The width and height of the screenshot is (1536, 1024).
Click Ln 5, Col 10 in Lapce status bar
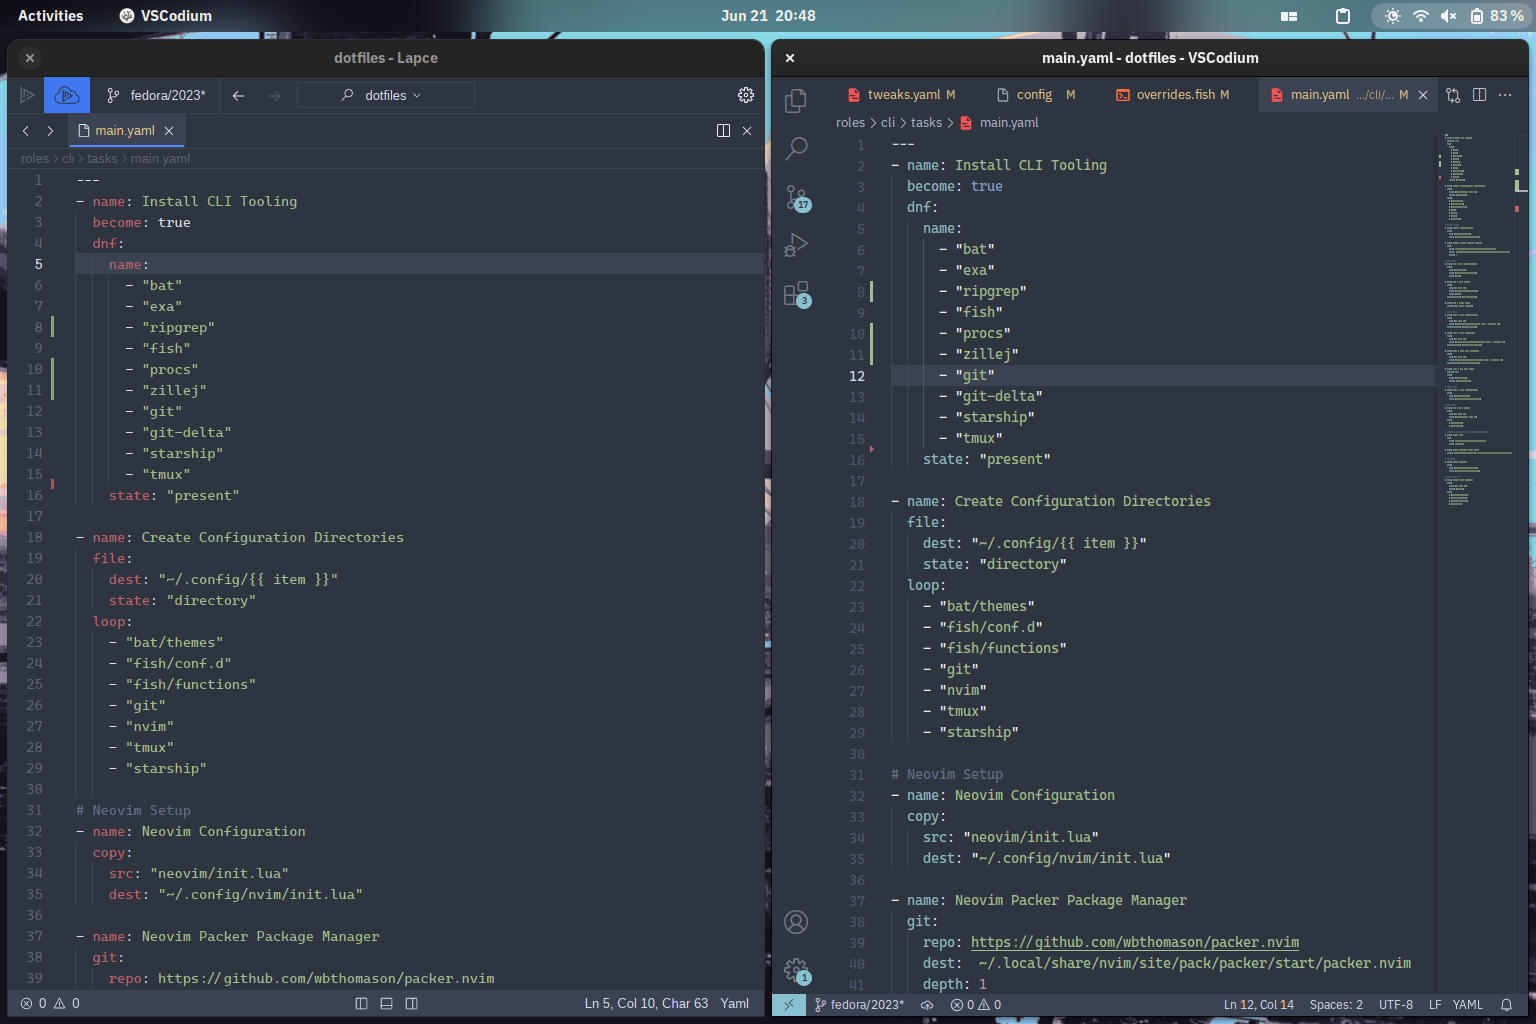[646, 1003]
